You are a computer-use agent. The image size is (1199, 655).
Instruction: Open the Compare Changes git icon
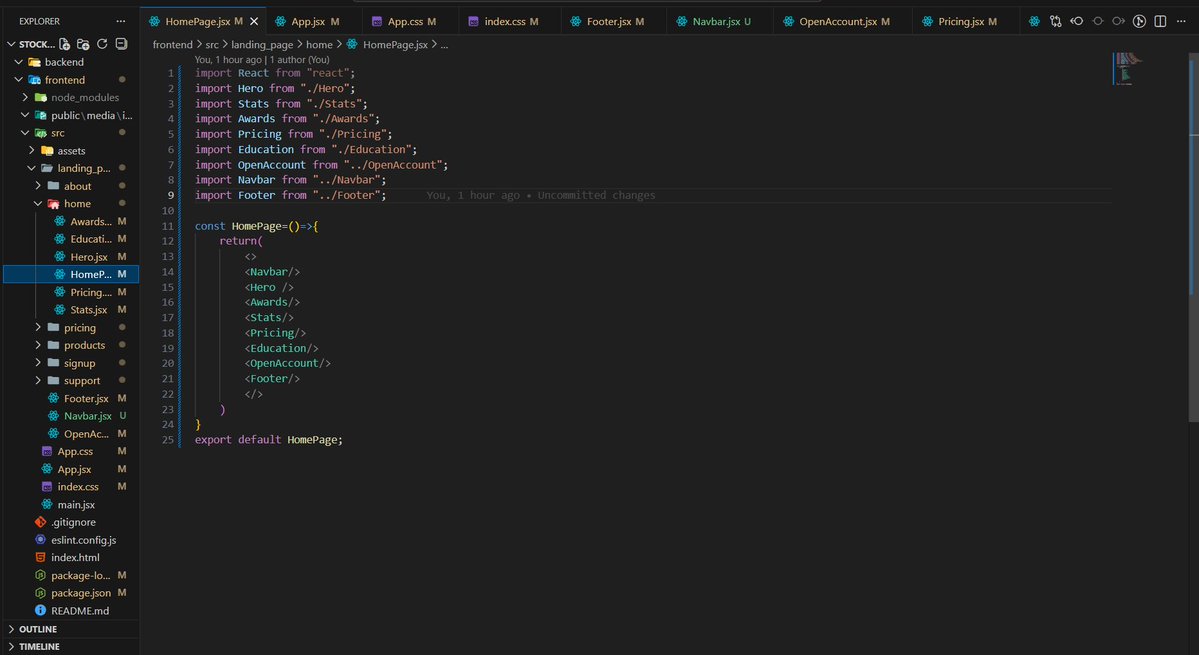(1055, 21)
